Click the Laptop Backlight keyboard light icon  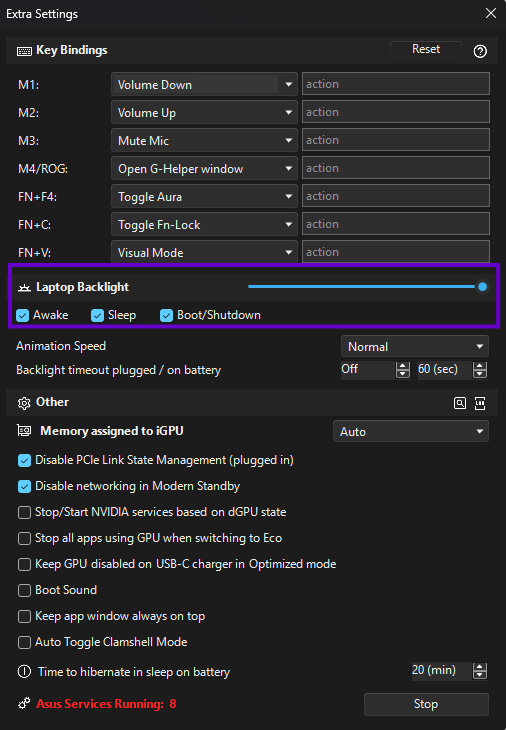pyautogui.click(x=24, y=288)
